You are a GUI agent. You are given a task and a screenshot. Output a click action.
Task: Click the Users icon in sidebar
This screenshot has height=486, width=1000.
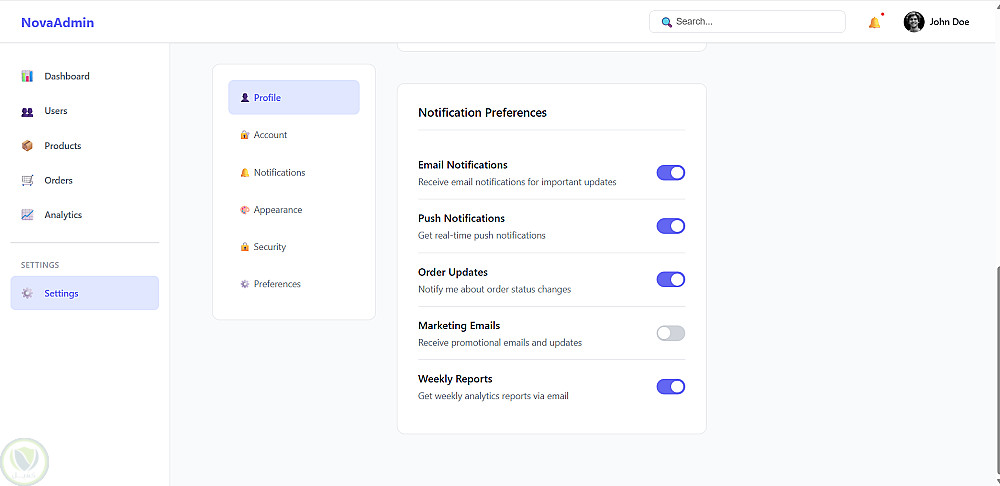27,111
